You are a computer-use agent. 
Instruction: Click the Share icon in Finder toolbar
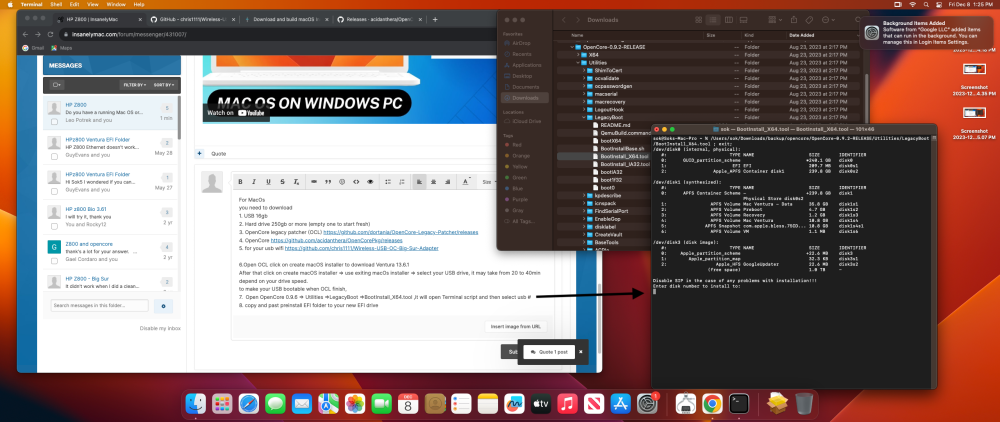point(793,20)
